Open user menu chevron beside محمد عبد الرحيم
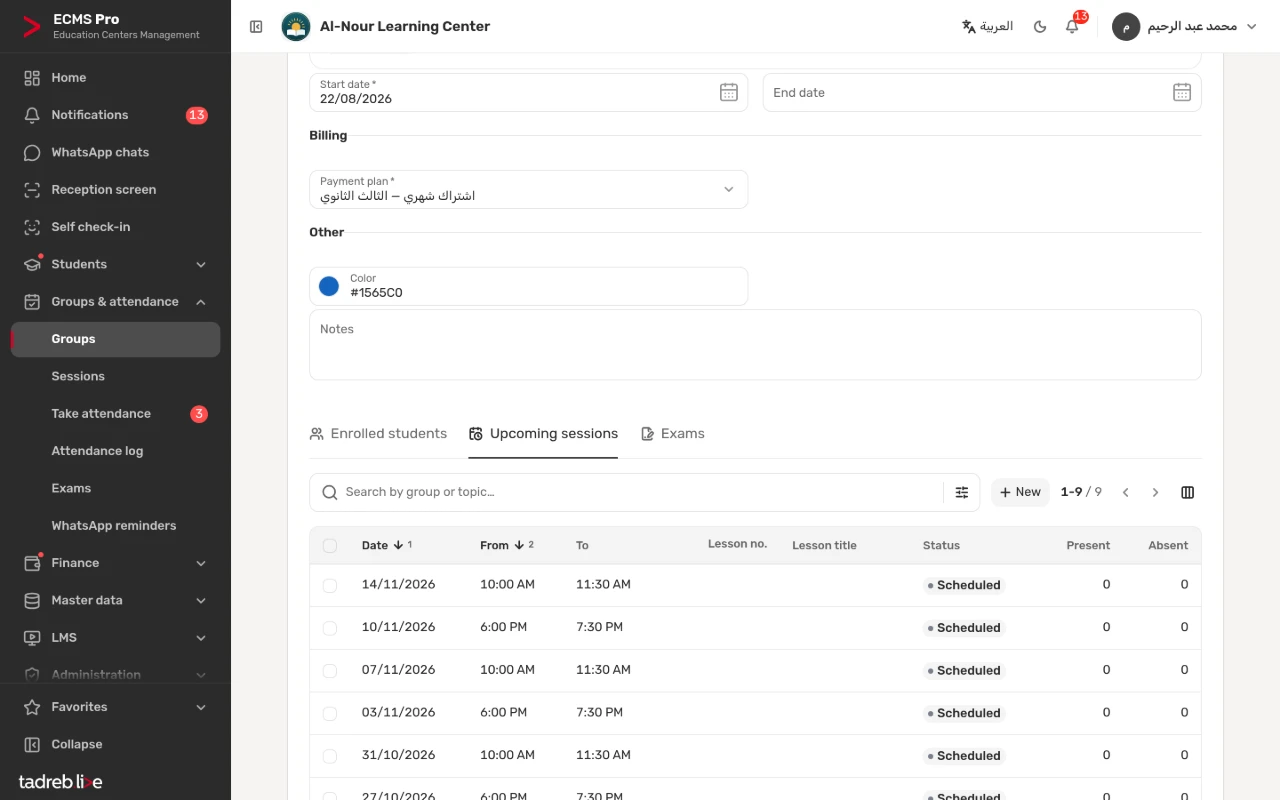 [1251, 27]
